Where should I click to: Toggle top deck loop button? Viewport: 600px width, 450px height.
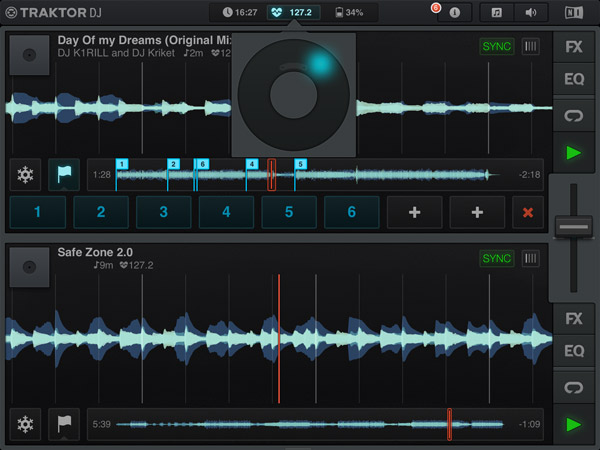coord(574,116)
